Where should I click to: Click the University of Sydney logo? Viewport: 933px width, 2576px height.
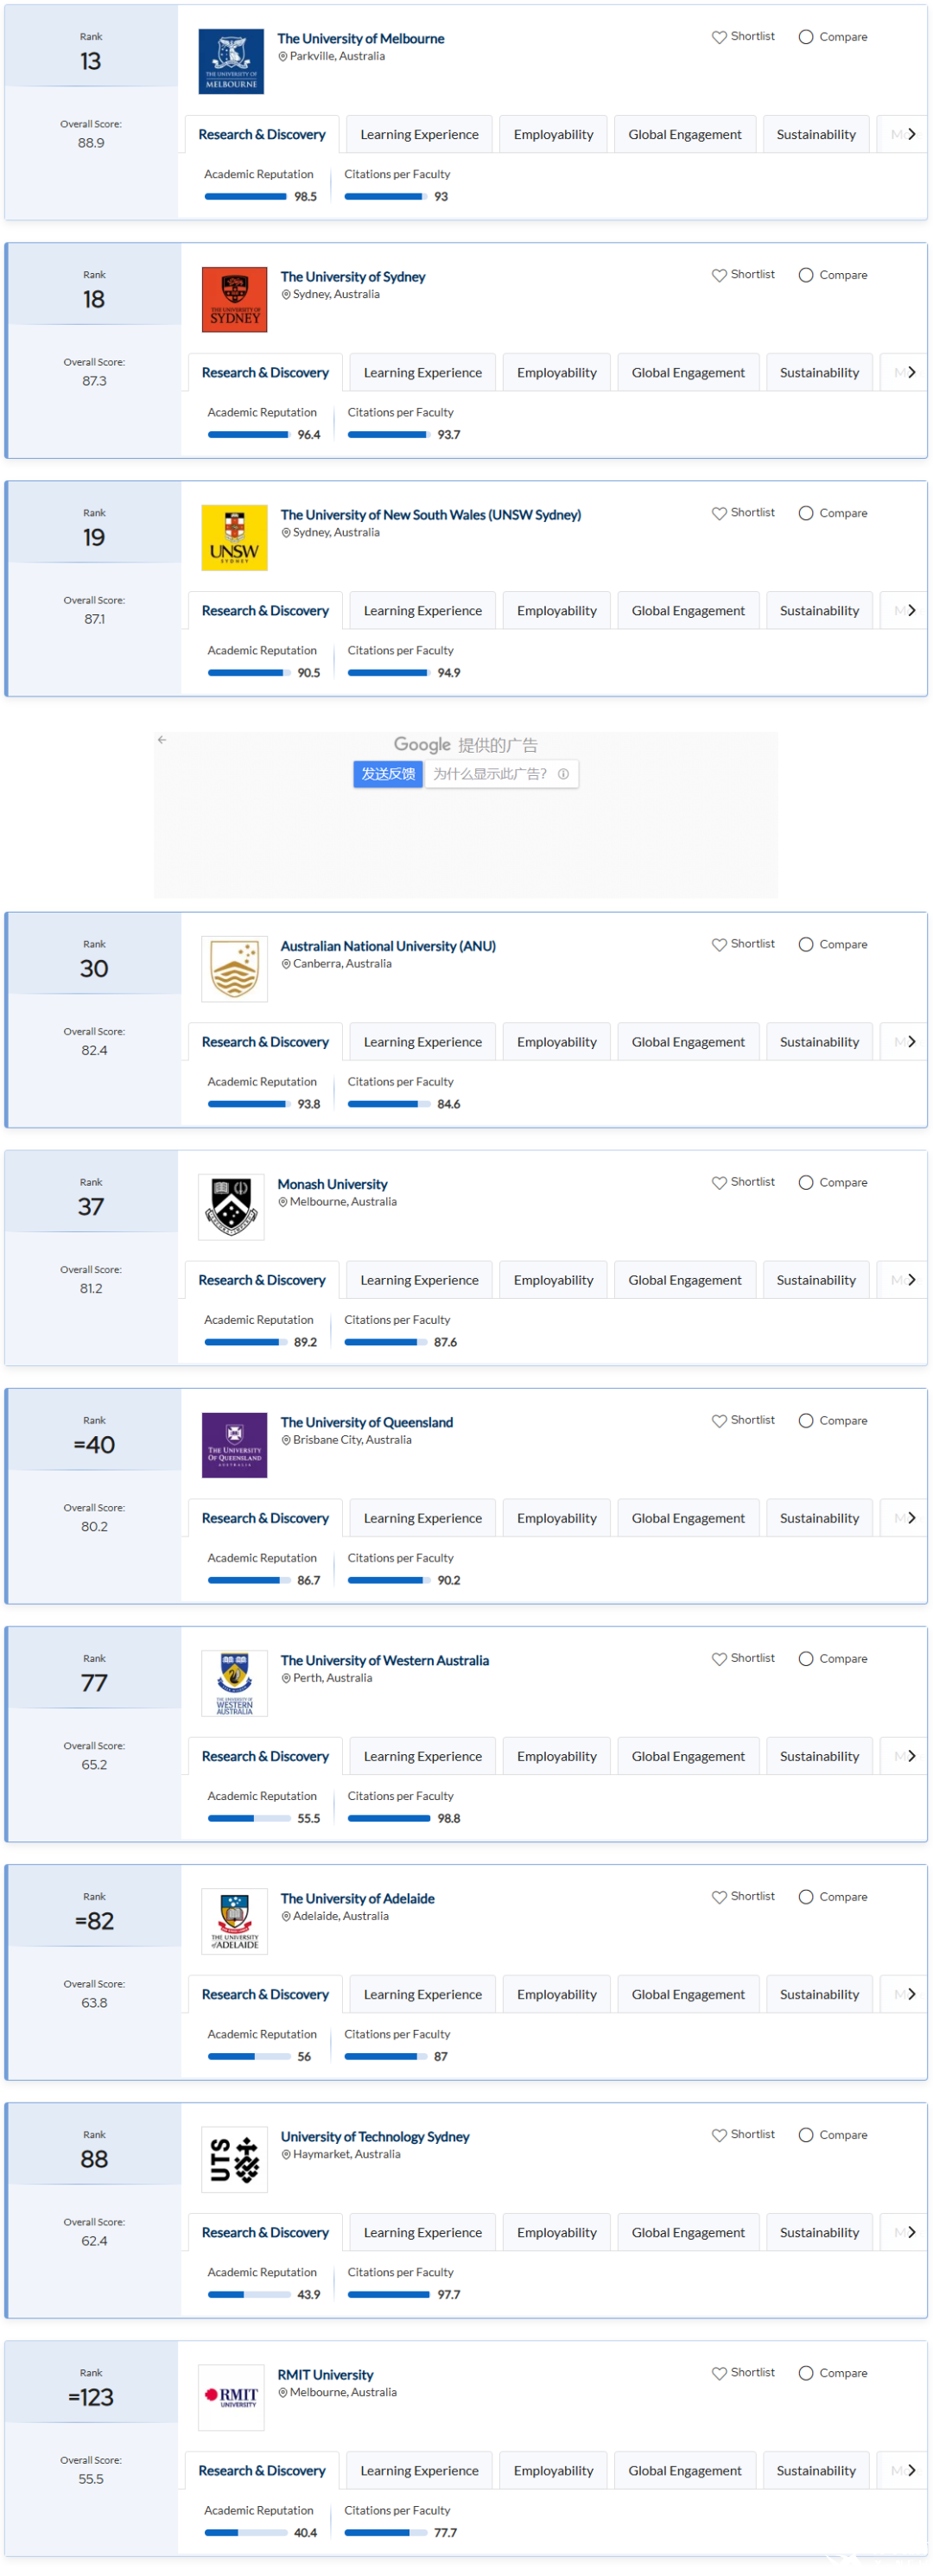tap(234, 299)
